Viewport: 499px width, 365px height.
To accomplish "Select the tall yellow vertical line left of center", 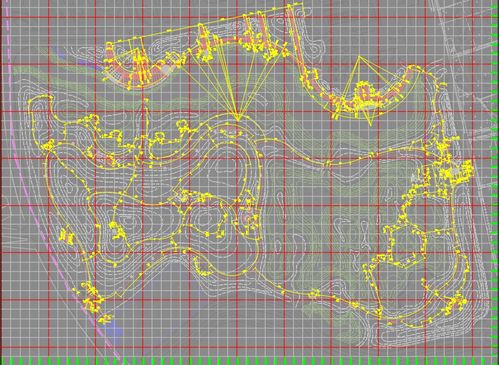I will tap(146, 127).
